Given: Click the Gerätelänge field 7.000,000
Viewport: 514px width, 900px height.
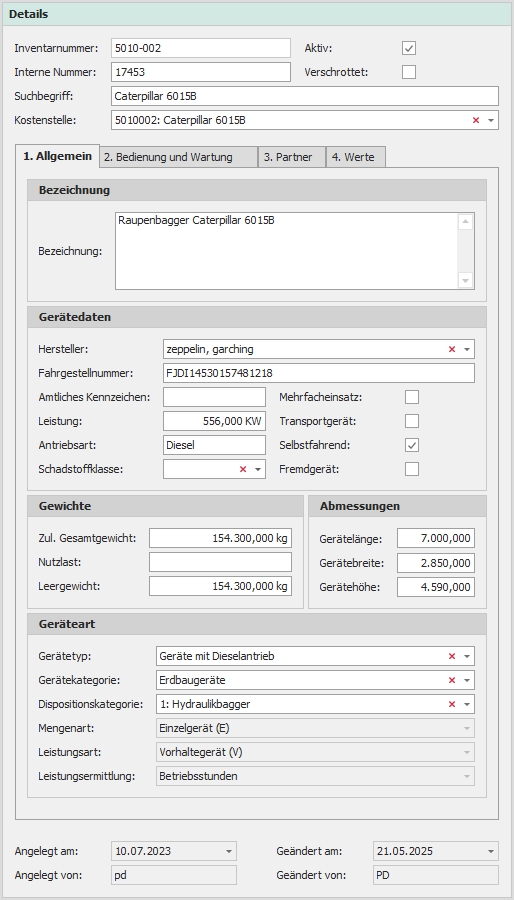Looking at the screenshot, I should point(436,538).
